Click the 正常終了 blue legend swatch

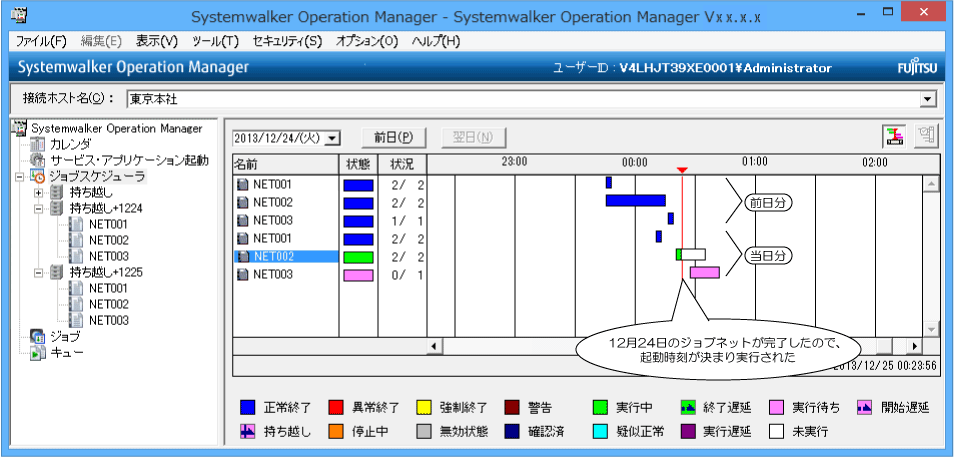tap(248, 408)
